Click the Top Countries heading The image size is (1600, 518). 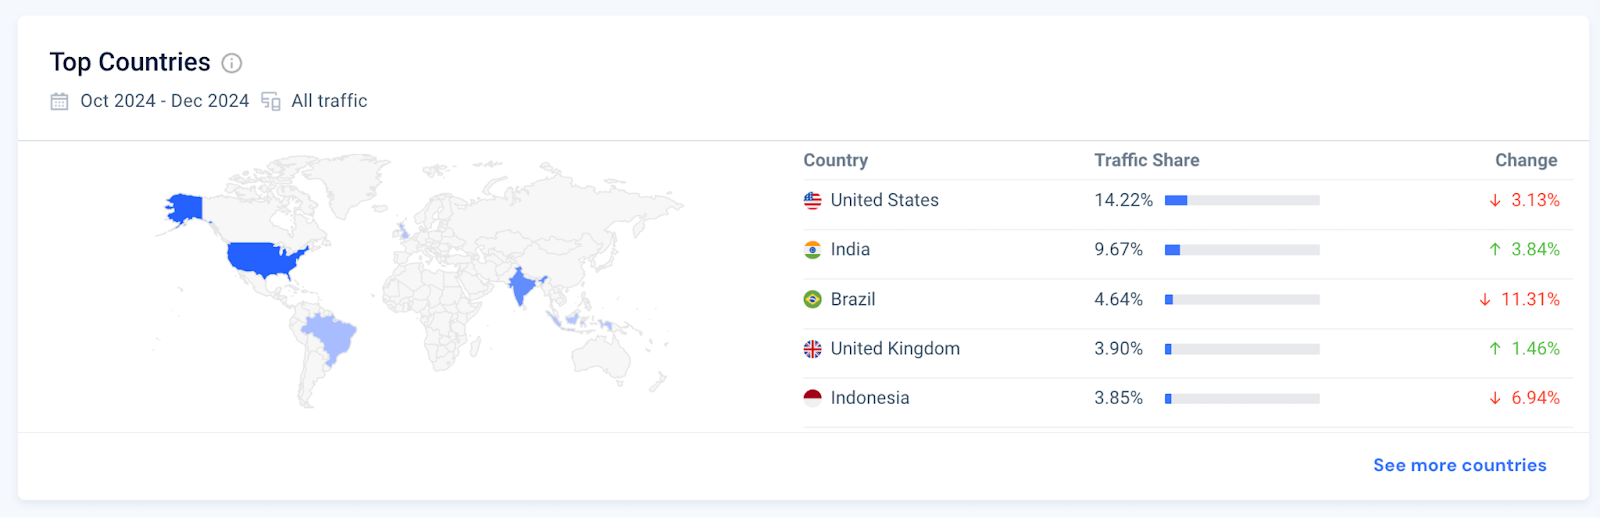(x=130, y=62)
